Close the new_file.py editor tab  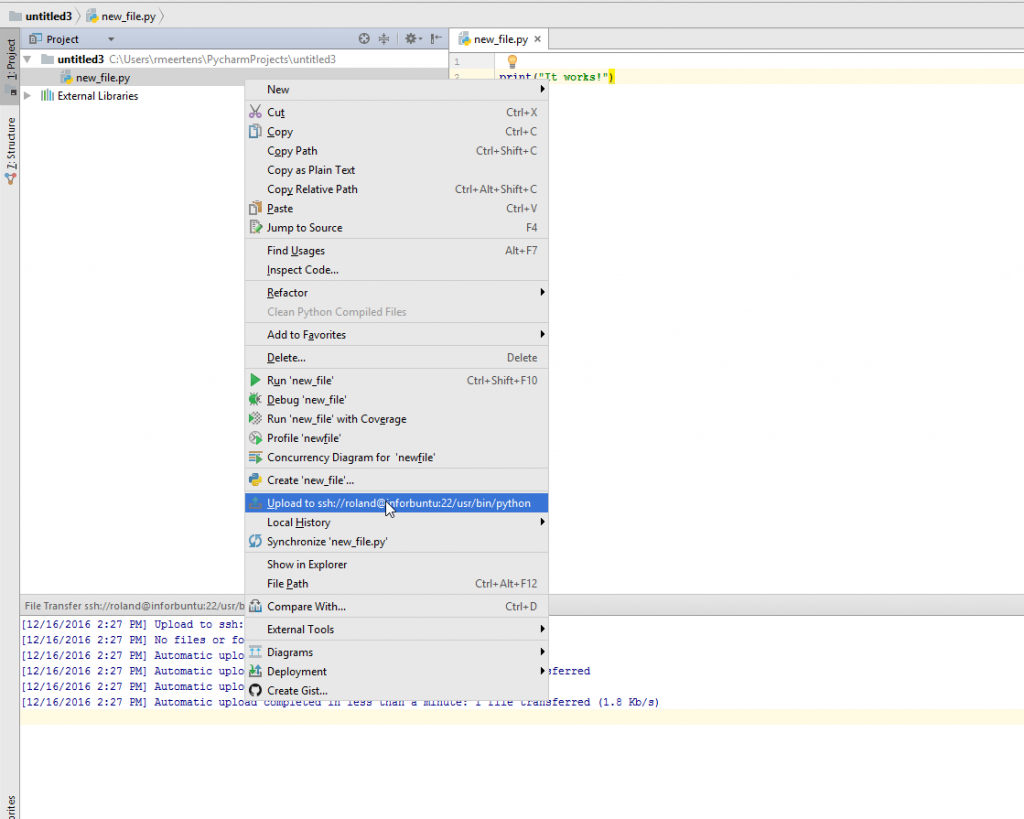tap(537, 39)
